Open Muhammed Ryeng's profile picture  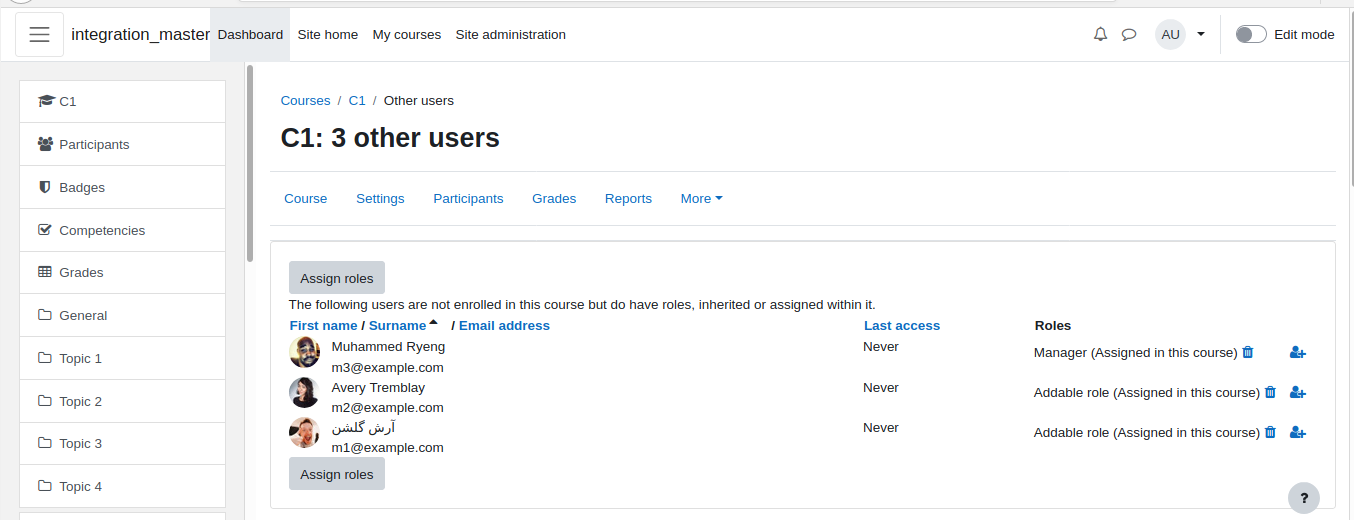point(304,352)
